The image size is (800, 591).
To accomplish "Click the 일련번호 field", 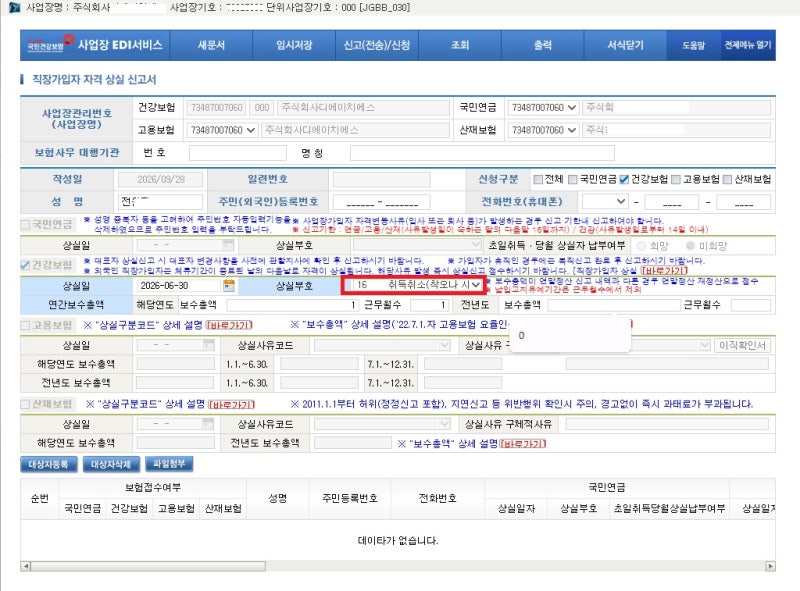I will click(x=381, y=179).
